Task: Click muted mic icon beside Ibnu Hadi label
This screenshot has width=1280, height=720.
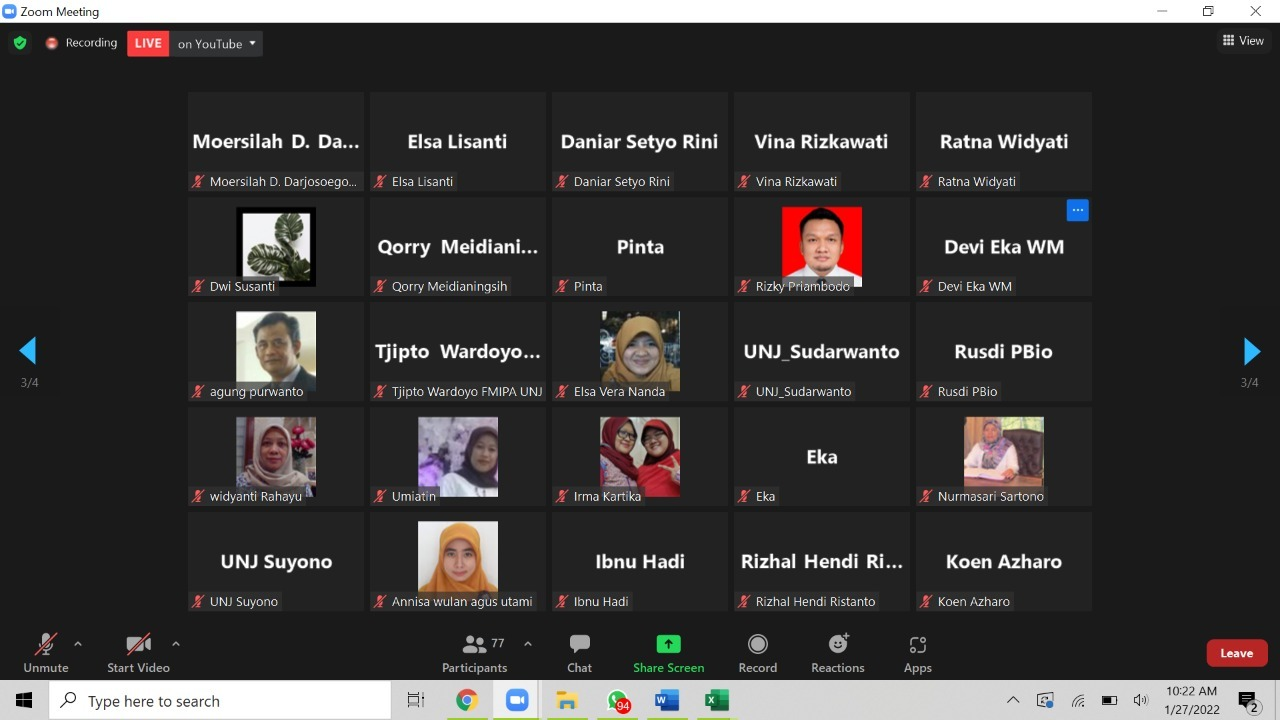Action: click(562, 601)
